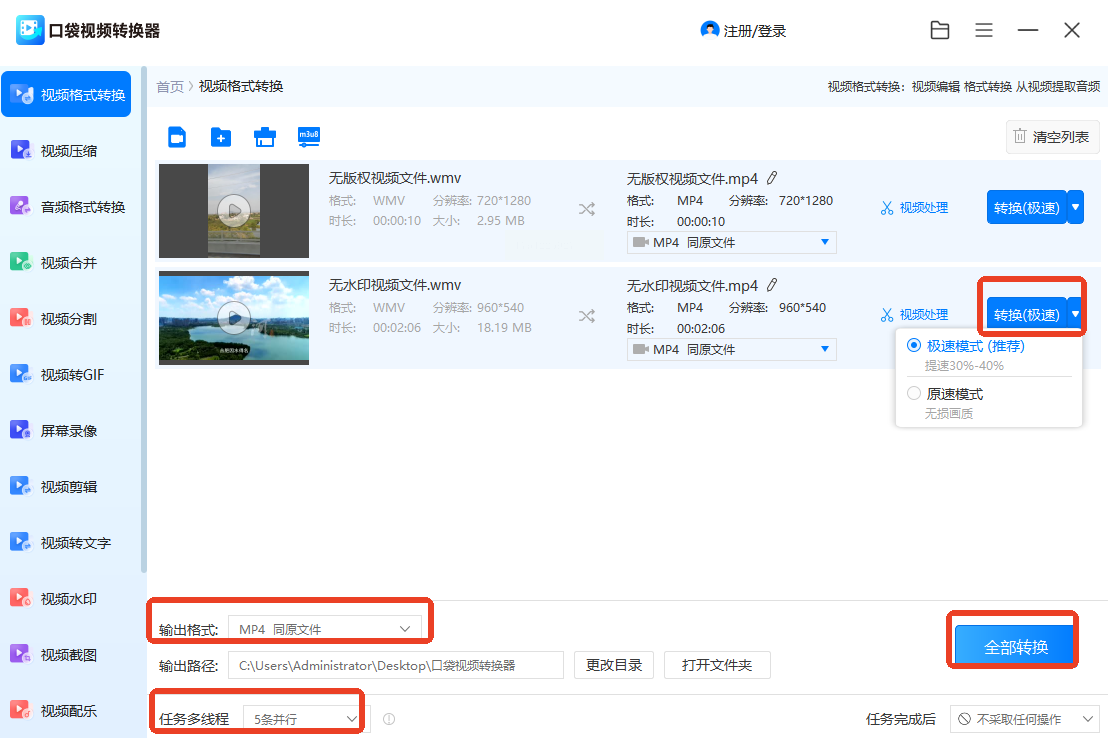1108x738 pixels.
Task: Click the 全部转换 button
Action: click(1015, 647)
